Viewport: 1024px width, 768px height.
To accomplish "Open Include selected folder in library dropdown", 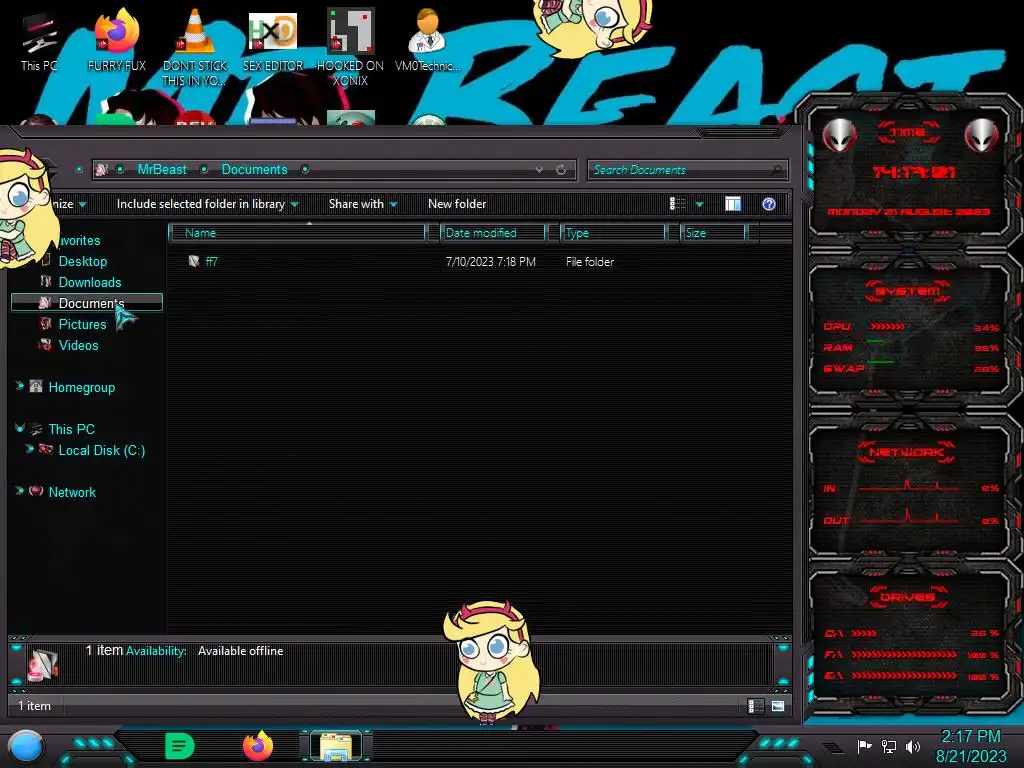I will [207, 204].
